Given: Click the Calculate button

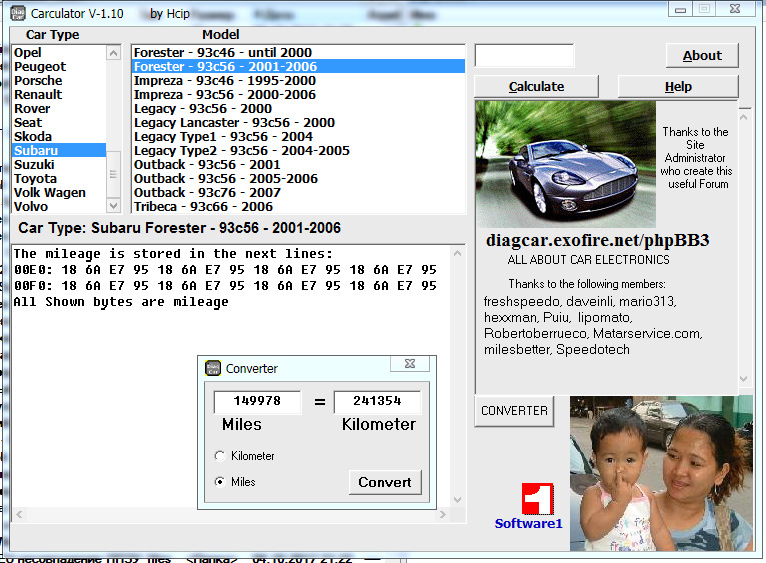Looking at the screenshot, I should (x=536, y=87).
